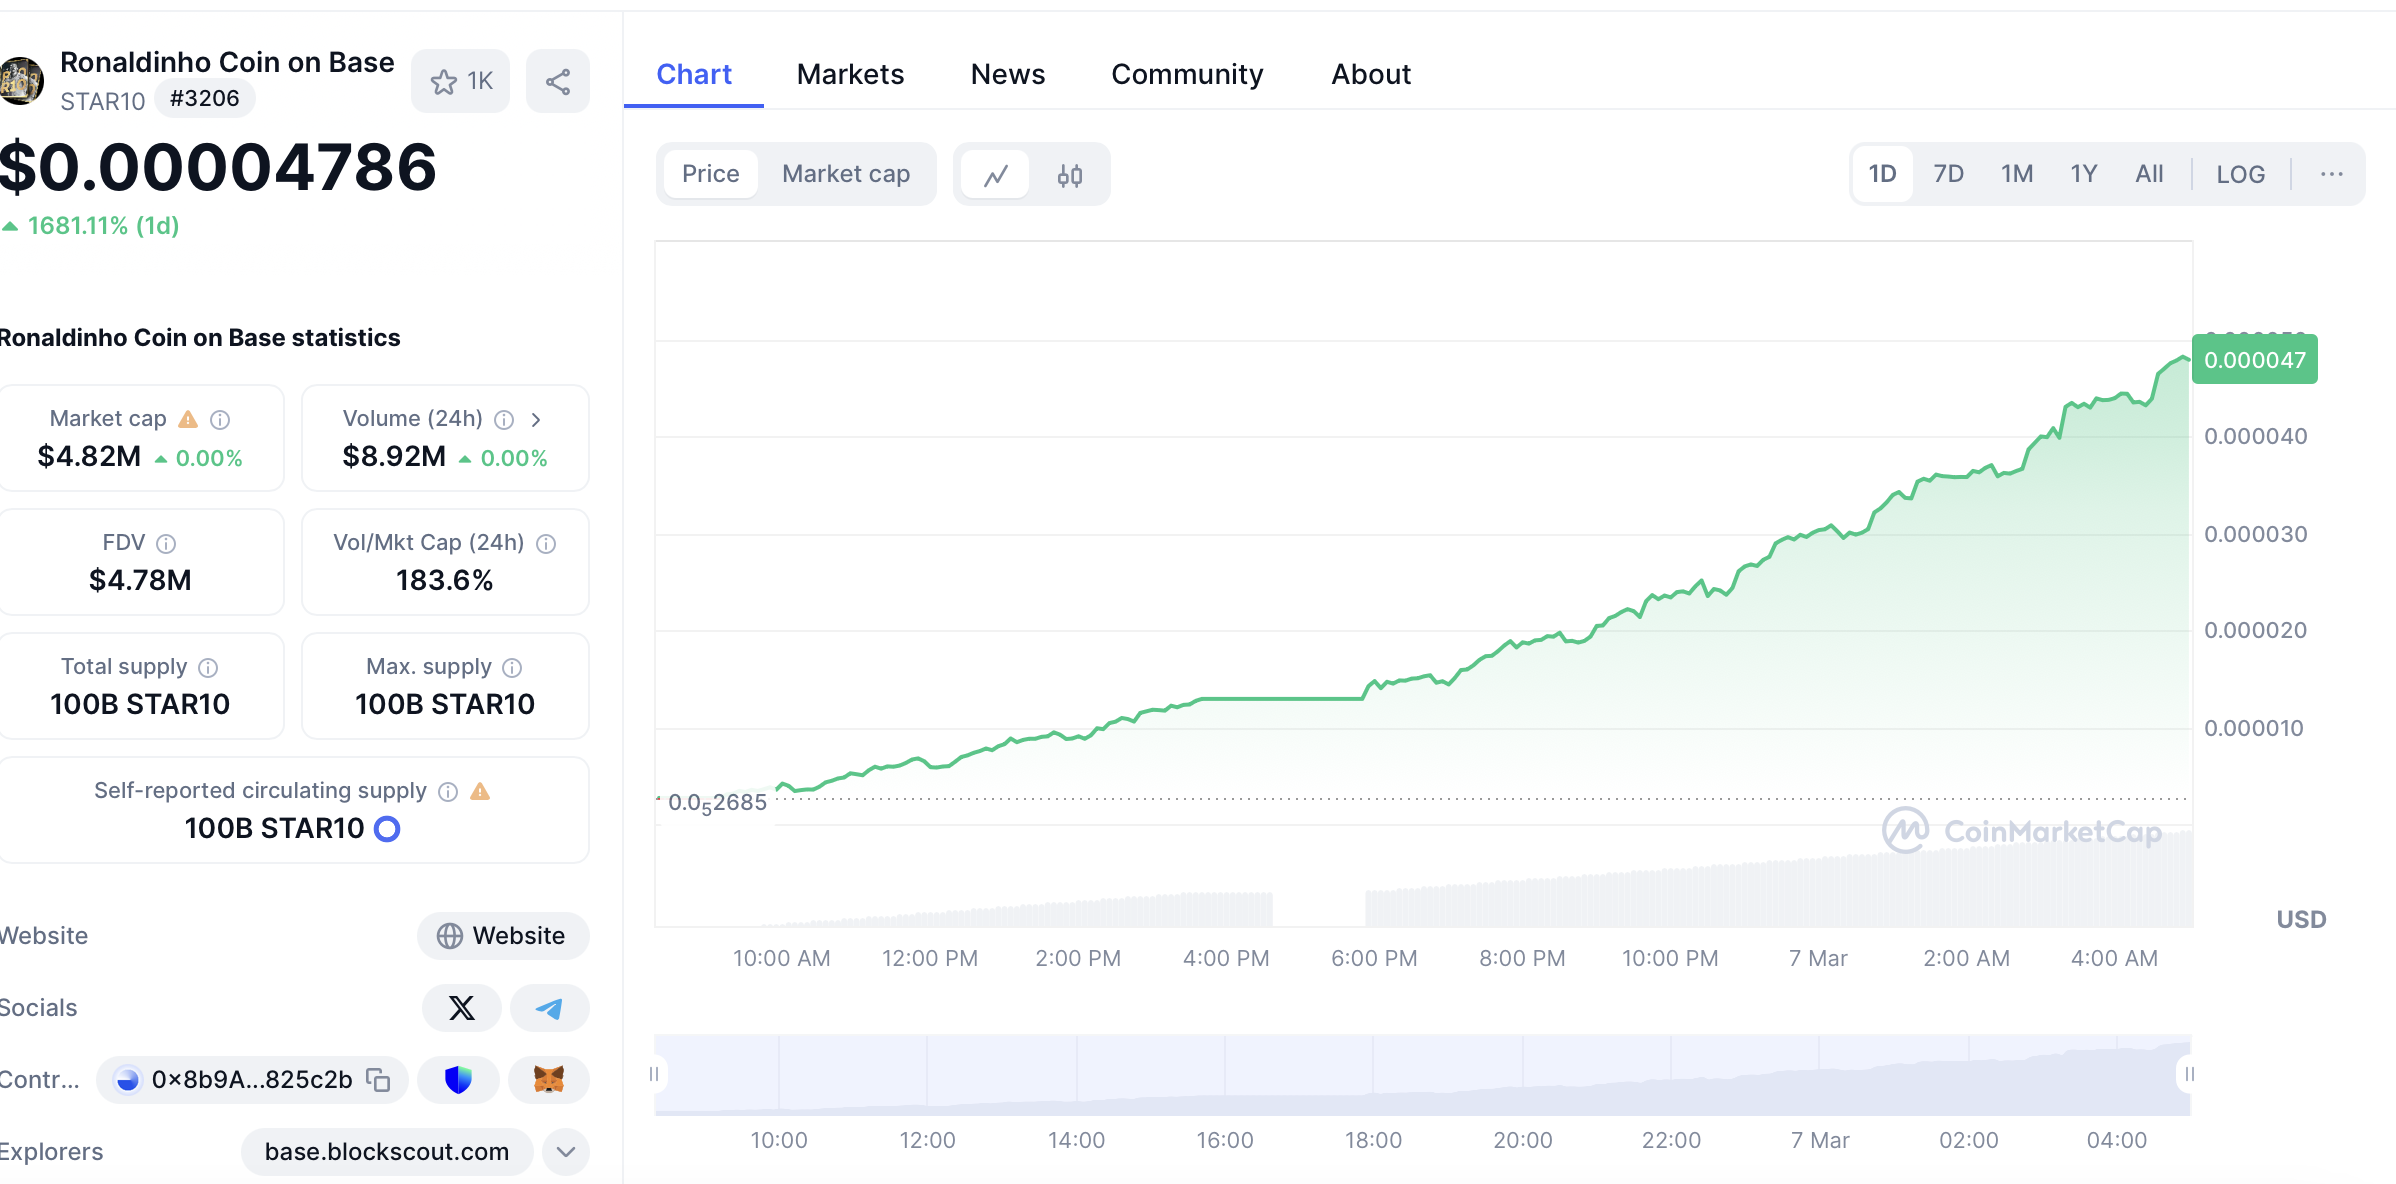Expand Volume (24h) details arrow
The height and width of the screenshot is (1184, 2396).
coord(536,419)
